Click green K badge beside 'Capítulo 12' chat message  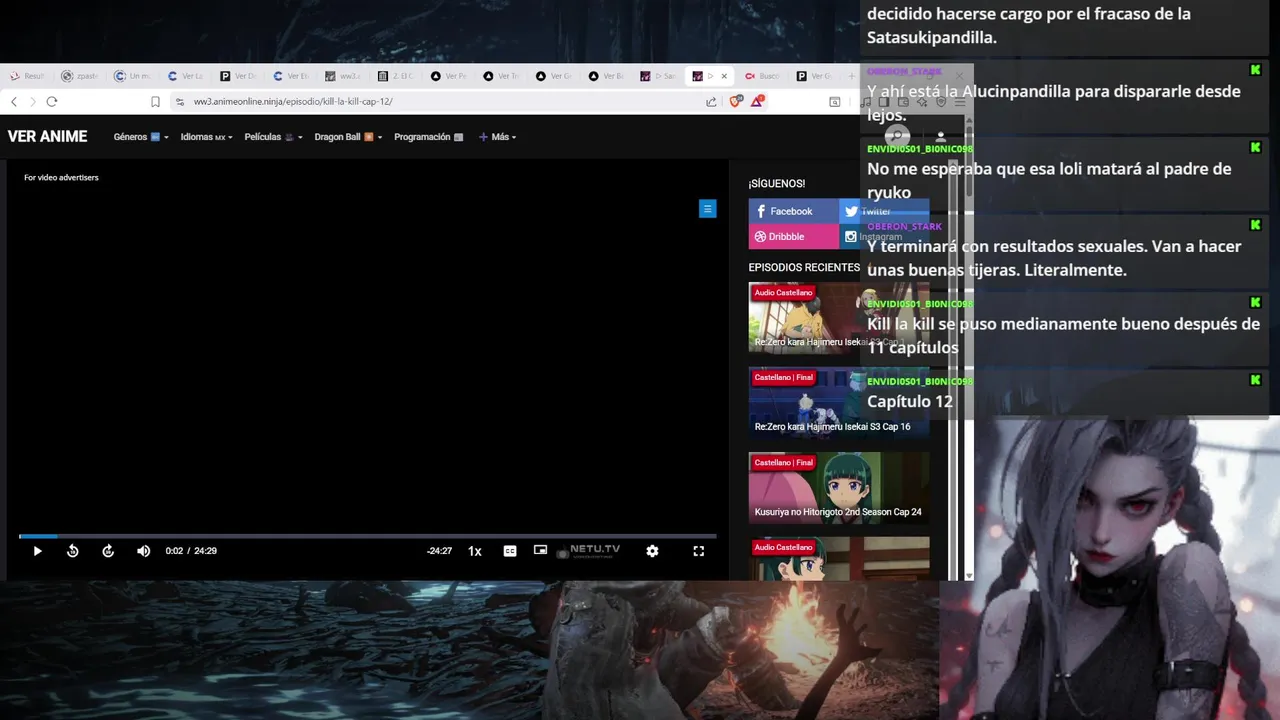click(x=1255, y=380)
